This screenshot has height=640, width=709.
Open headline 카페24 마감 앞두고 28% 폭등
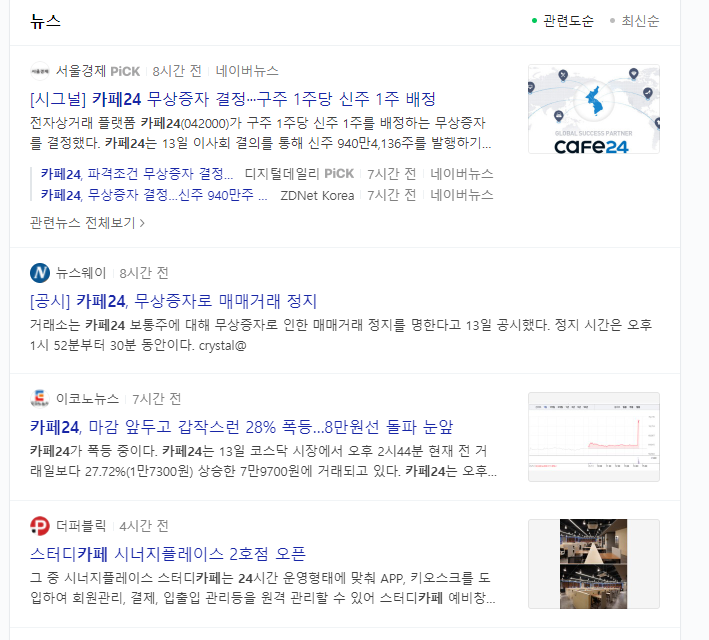(x=241, y=427)
